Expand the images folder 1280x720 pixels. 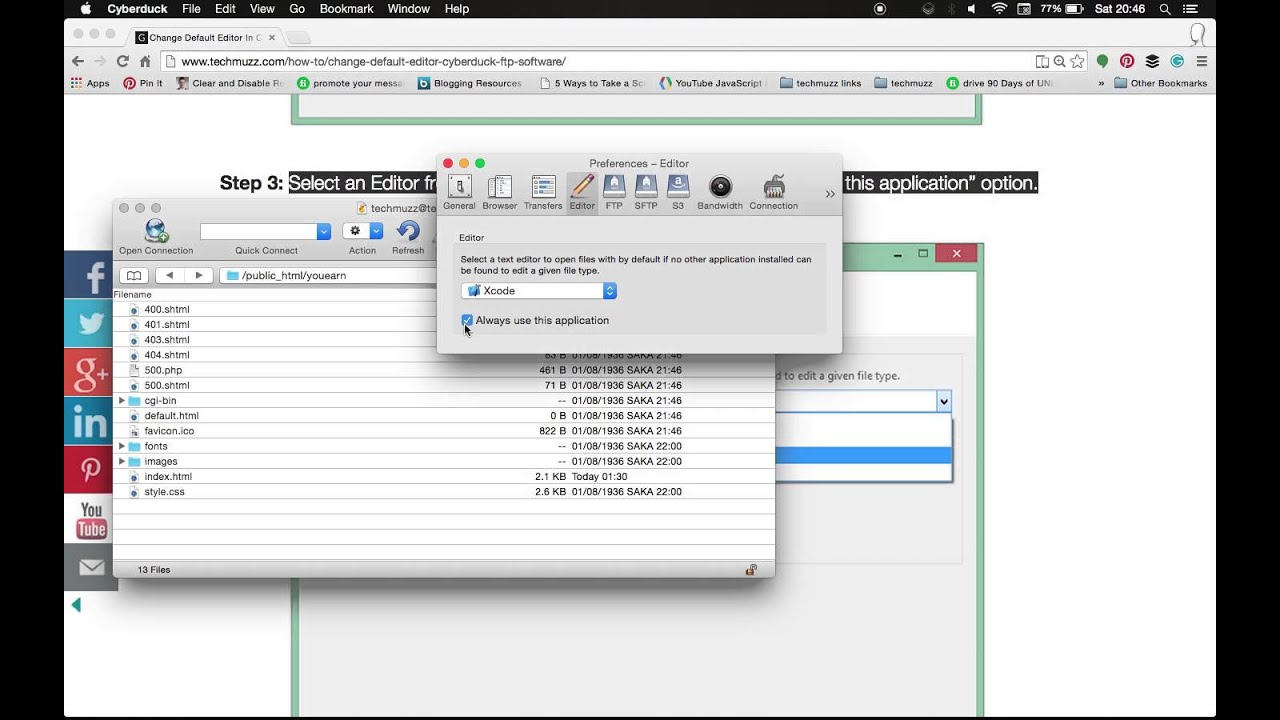(122, 461)
